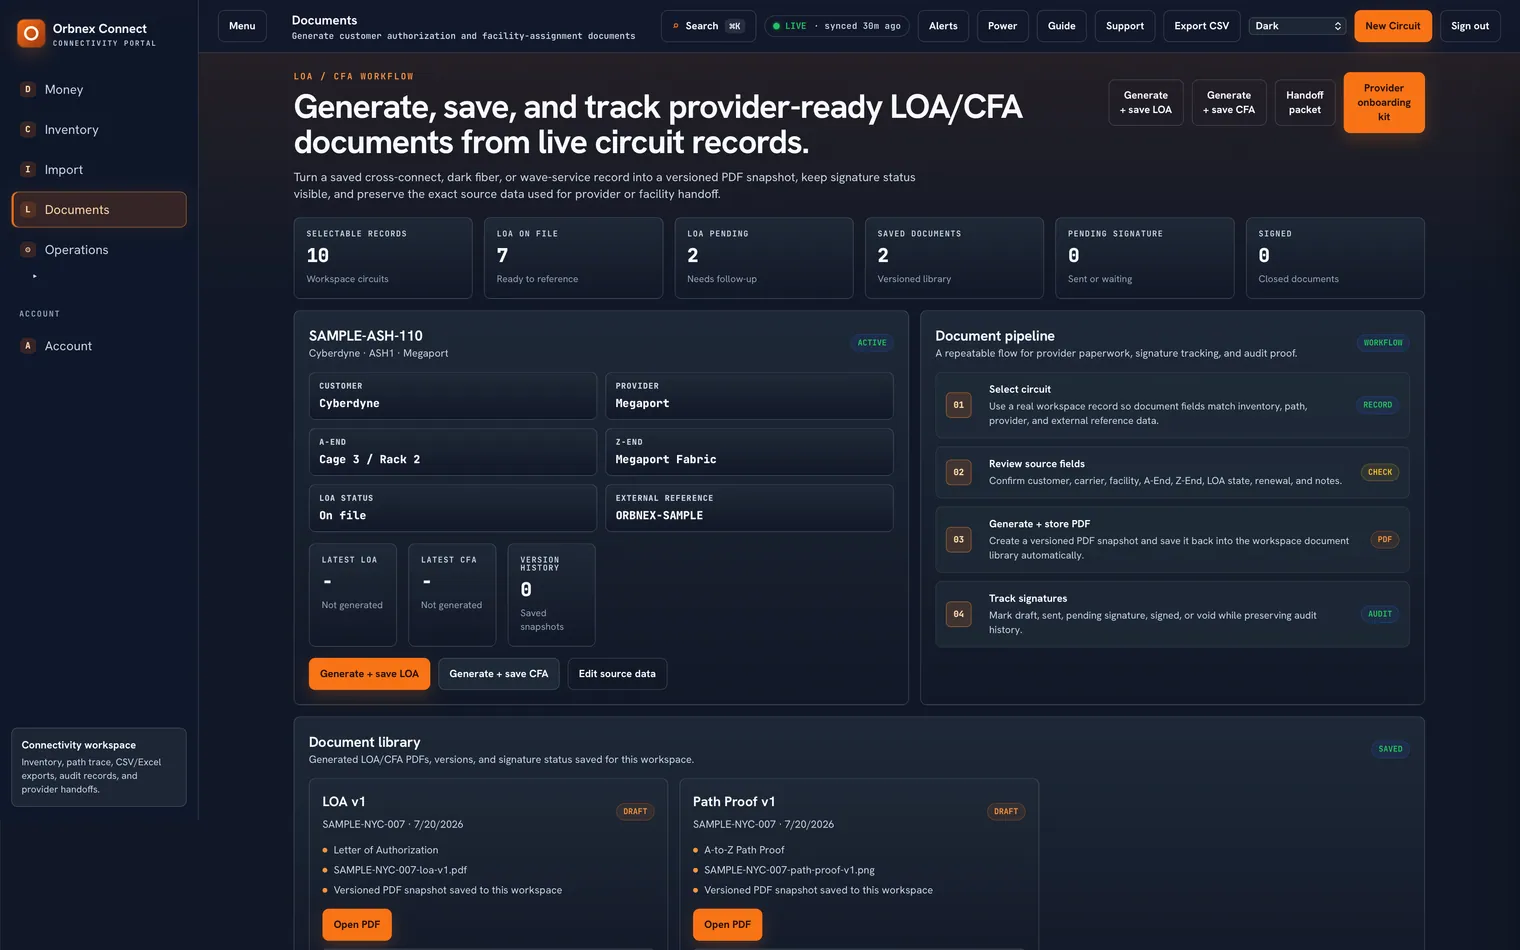Click the PDF tag on Generate + store PDF
The width and height of the screenshot is (1520, 950).
tap(1385, 539)
